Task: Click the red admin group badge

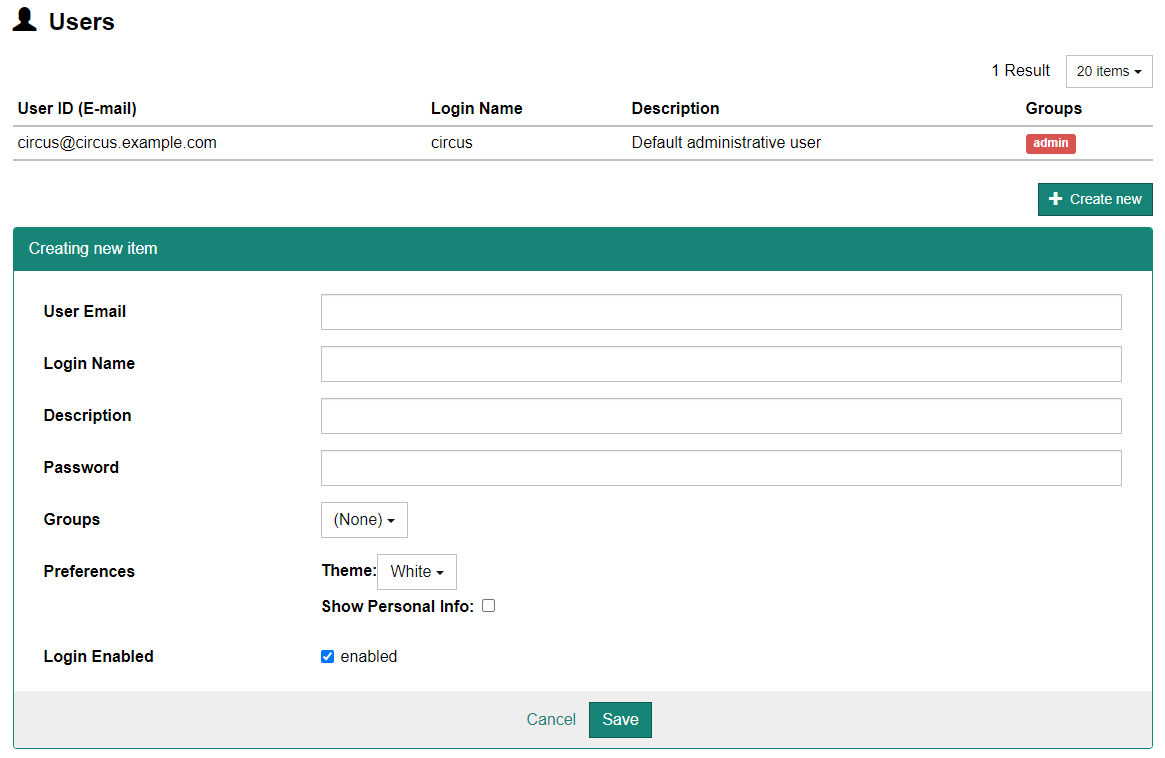Action: 1050,143
